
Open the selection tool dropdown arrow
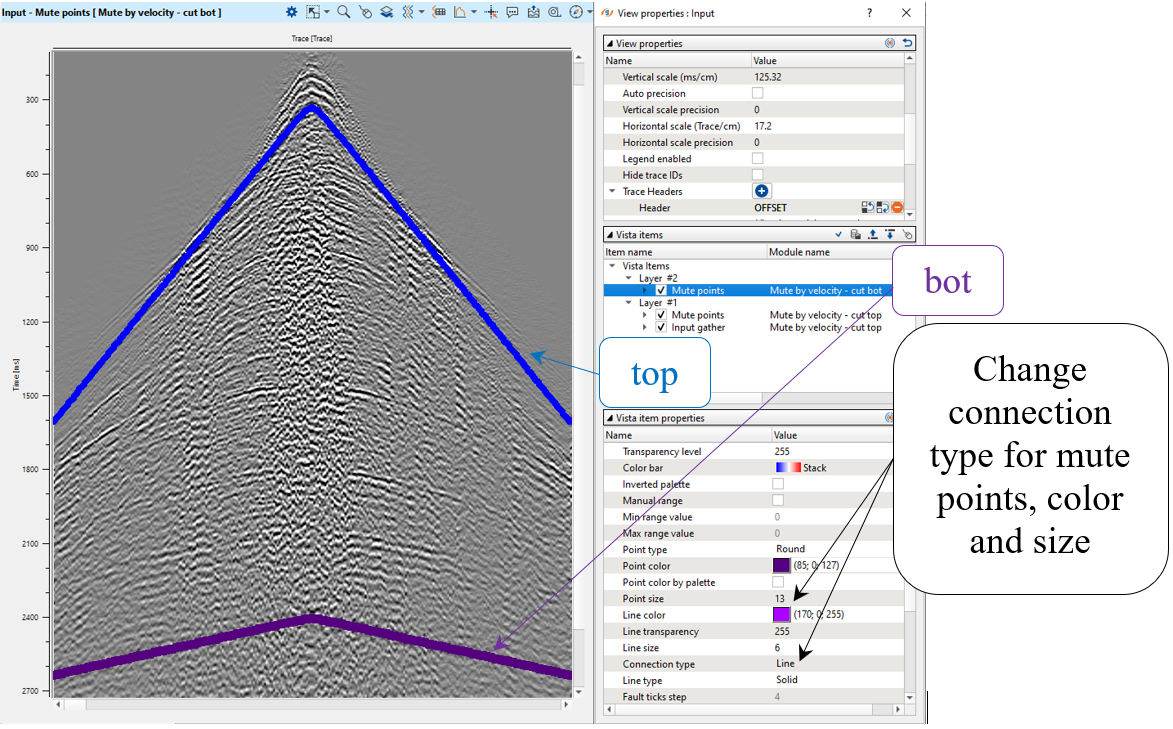click(326, 12)
